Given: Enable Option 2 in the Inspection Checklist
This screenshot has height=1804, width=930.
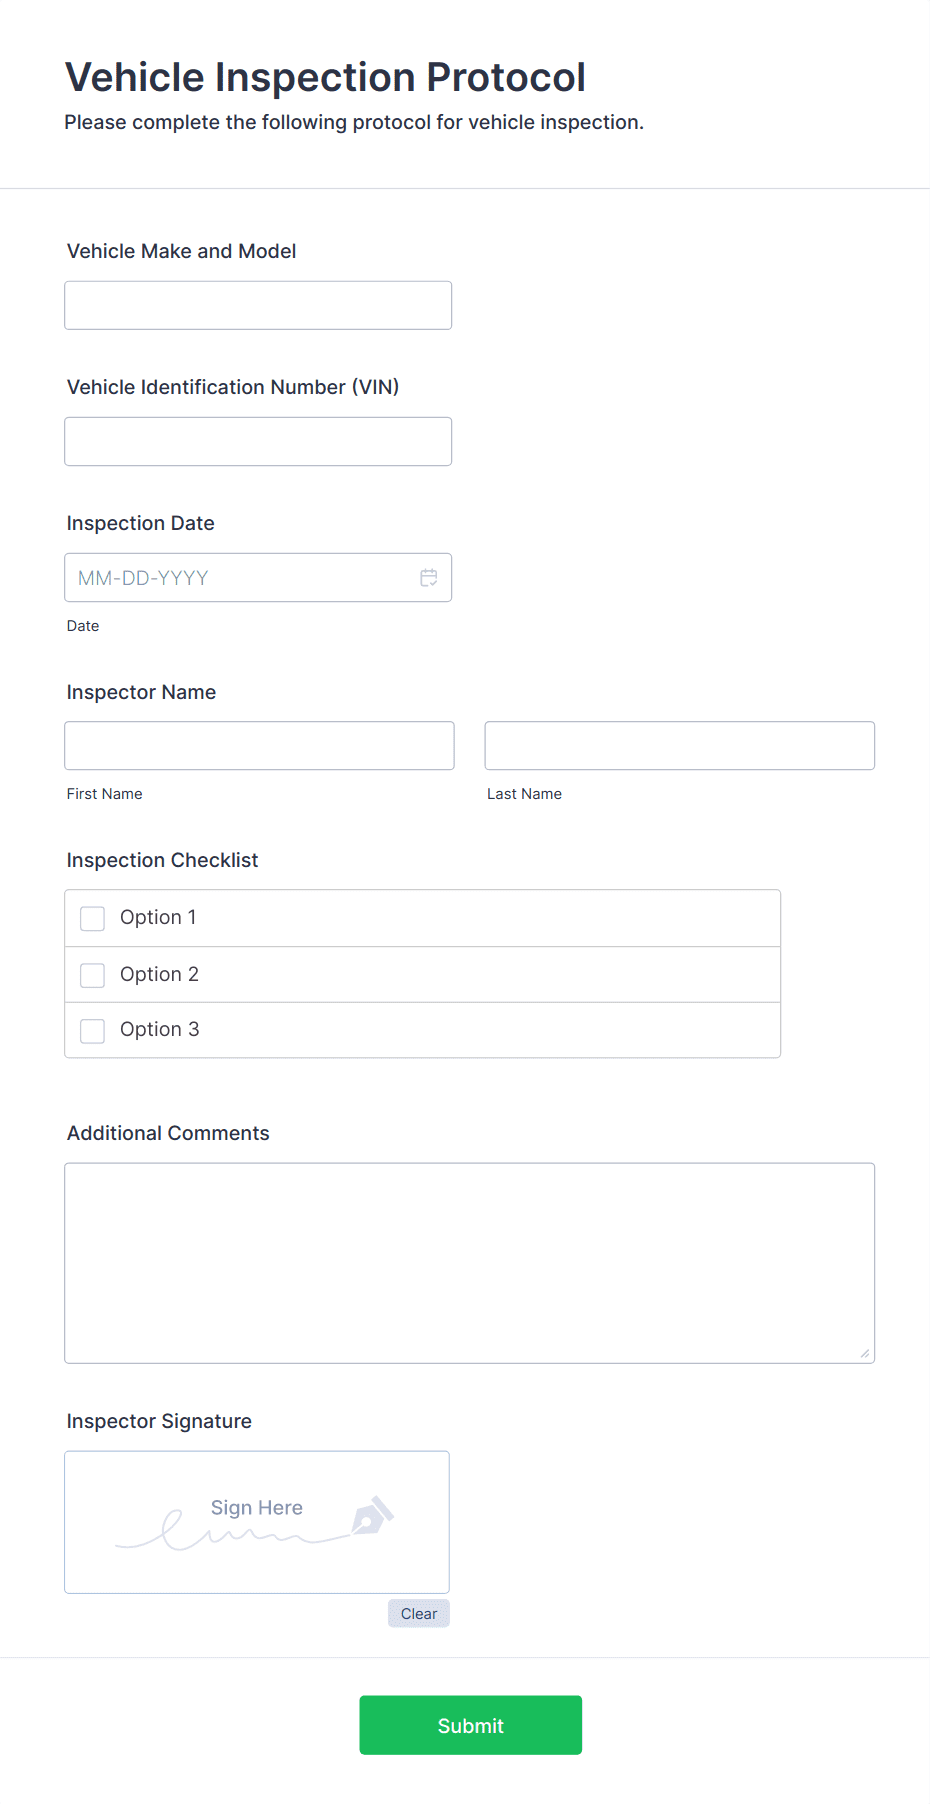Looking at the screenshot, I should [x=92, y=974].
